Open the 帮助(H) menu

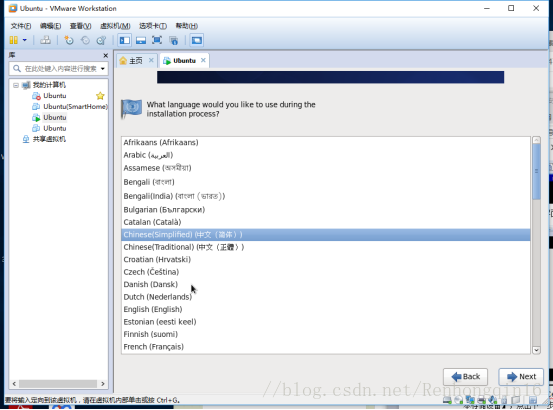pyautogui.click(x=187, y=26)
